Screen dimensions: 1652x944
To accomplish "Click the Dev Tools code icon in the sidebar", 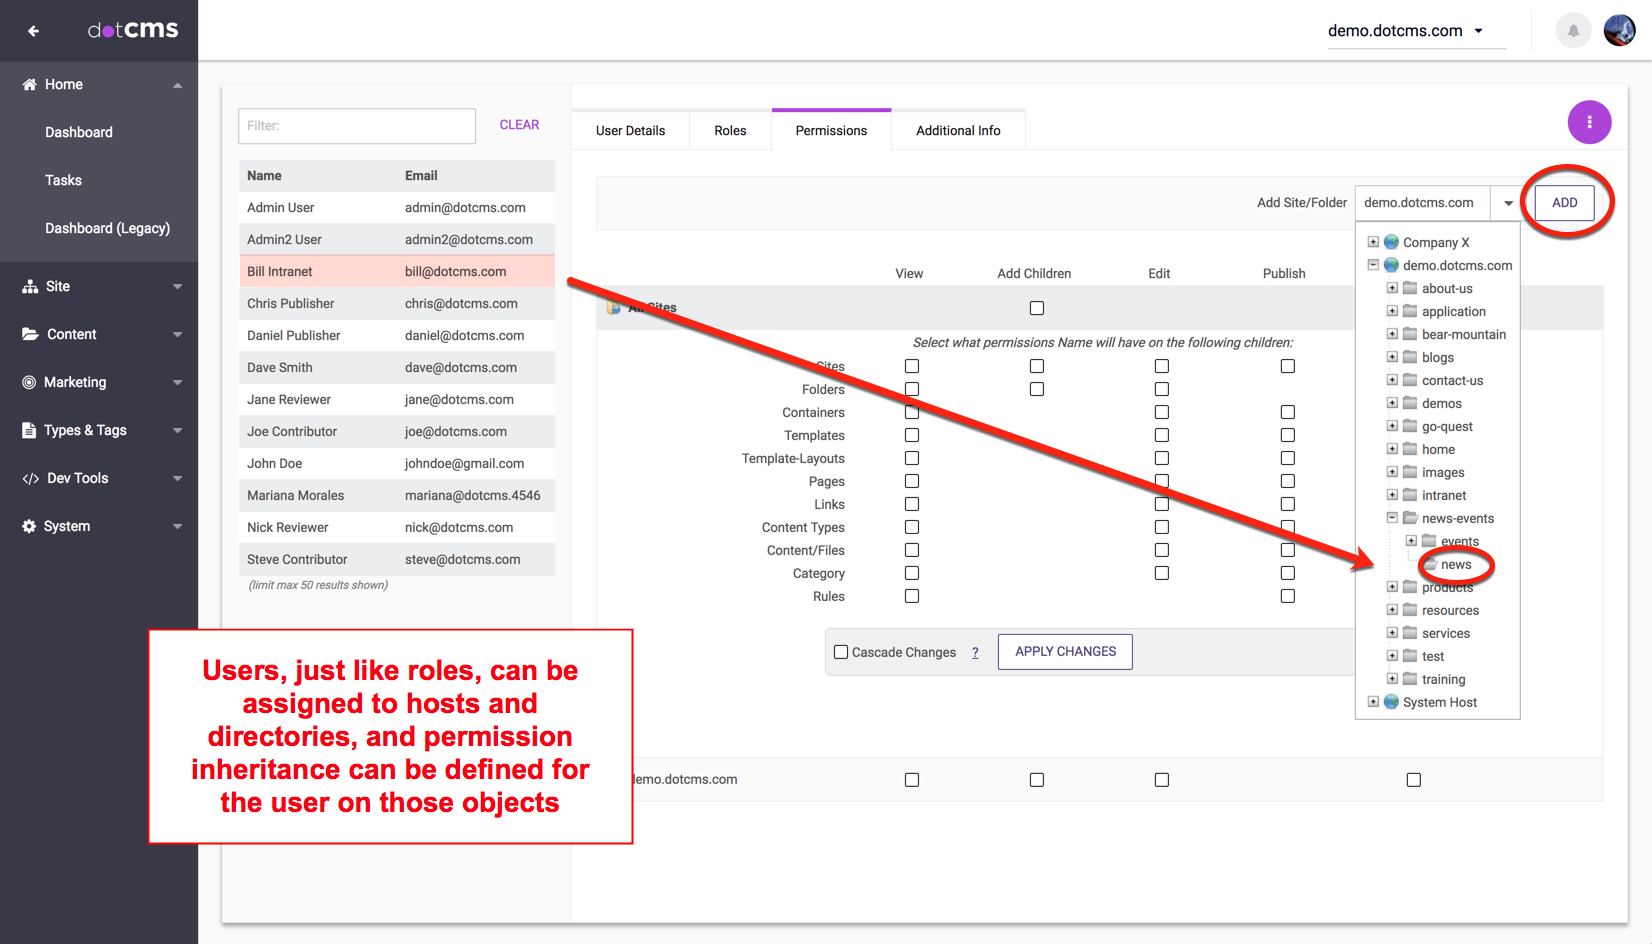I will tap(30, 478).
